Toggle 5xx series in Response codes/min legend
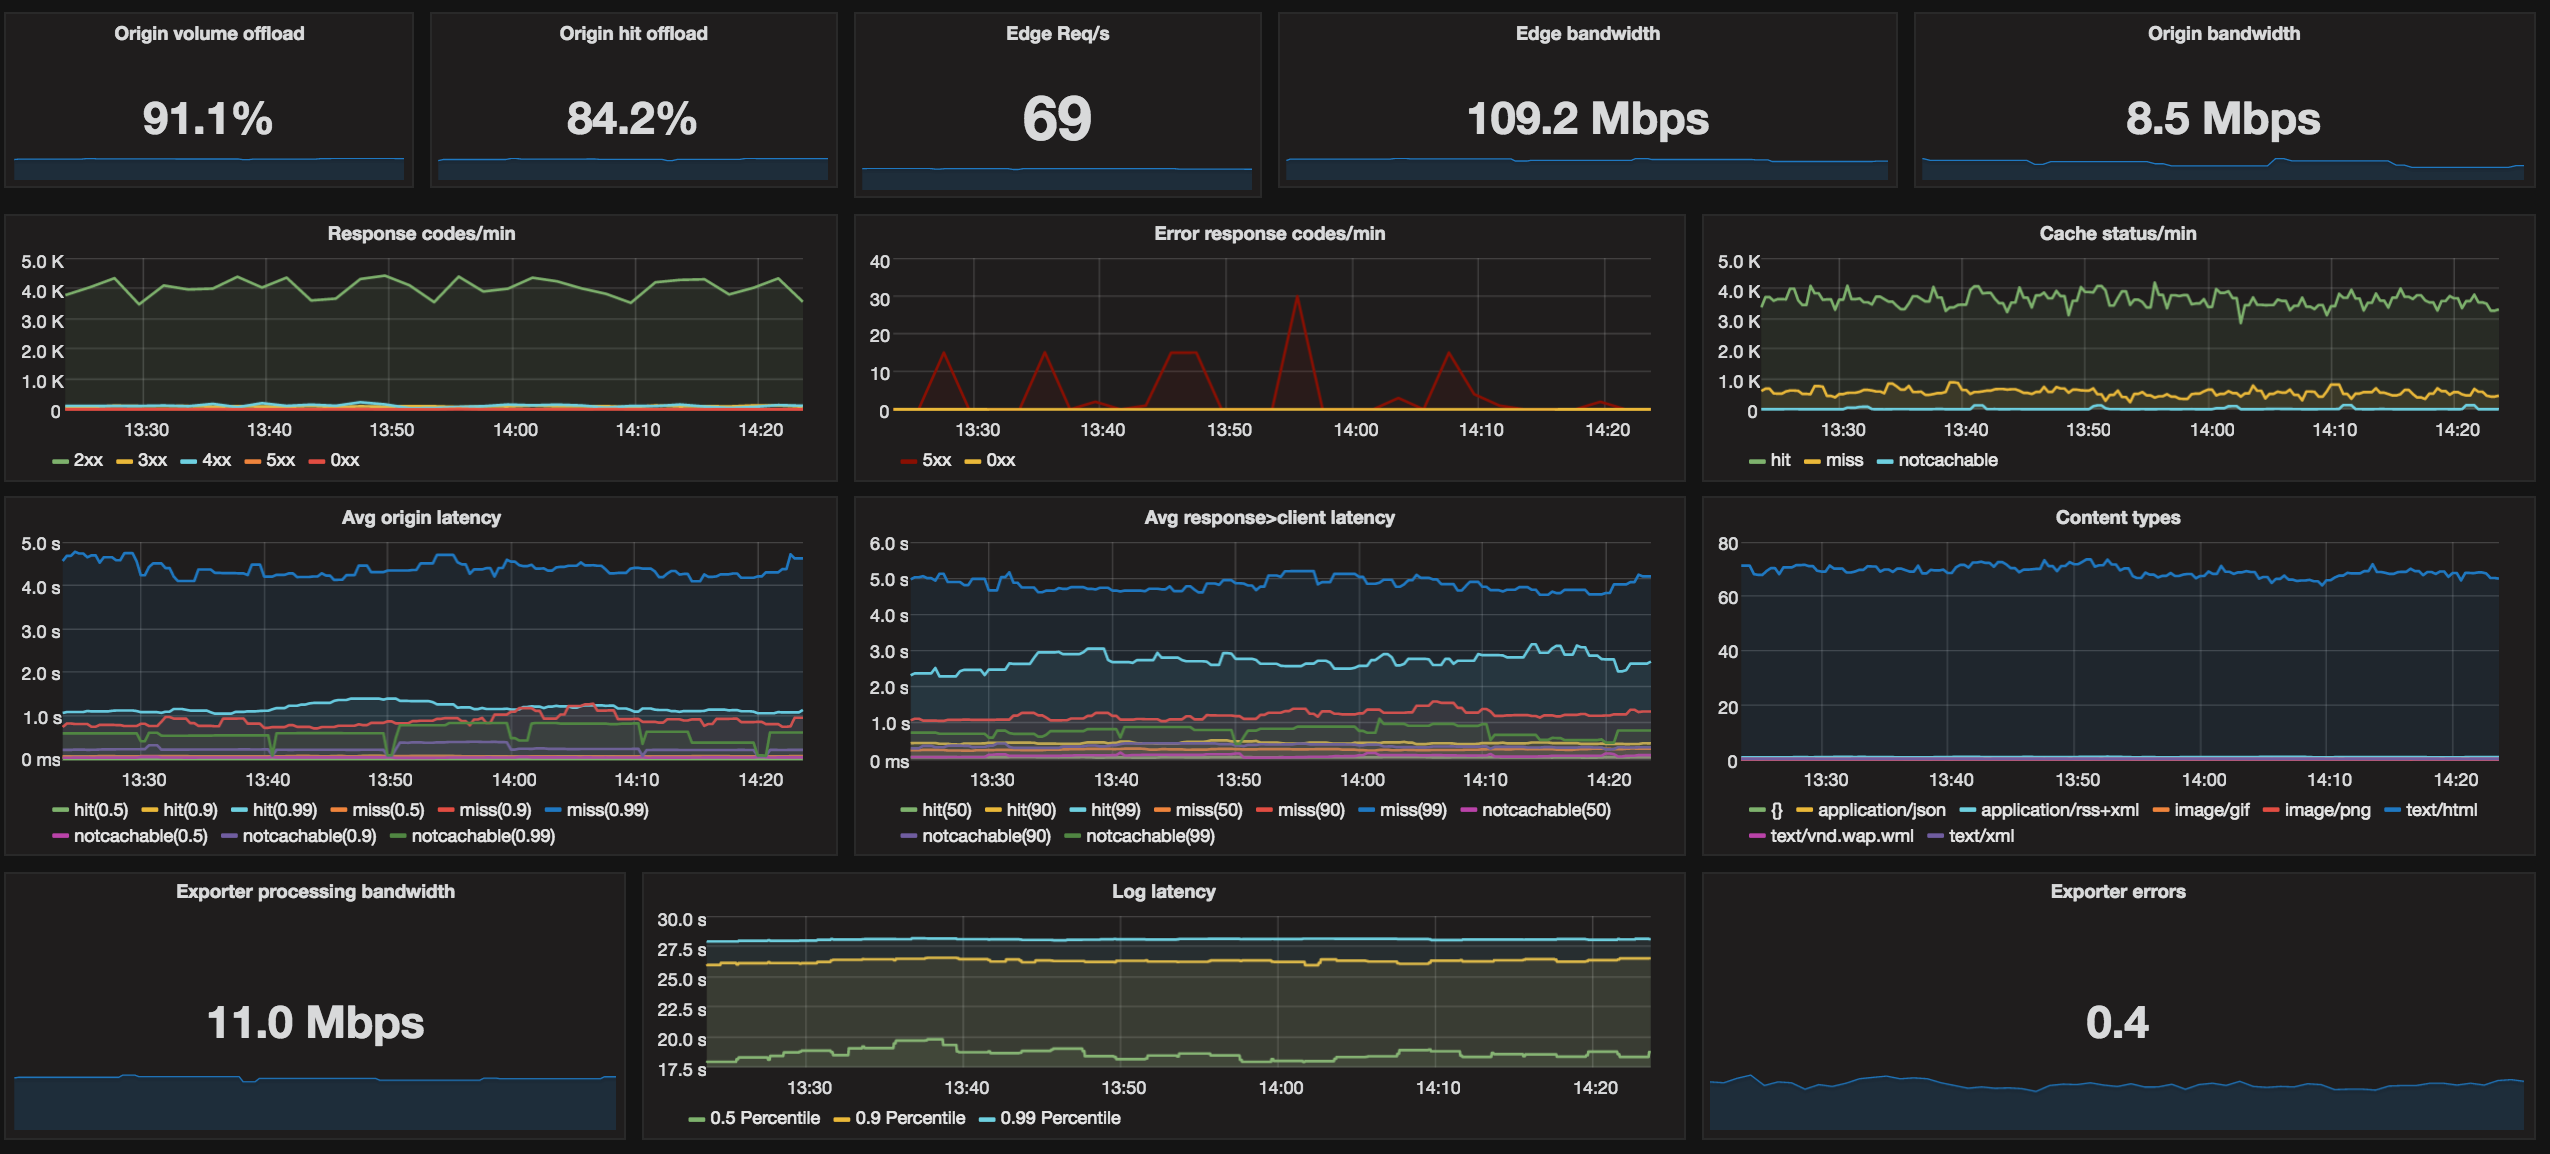The width and height of the screenshot is (2550, 1154). click(280, 460)
